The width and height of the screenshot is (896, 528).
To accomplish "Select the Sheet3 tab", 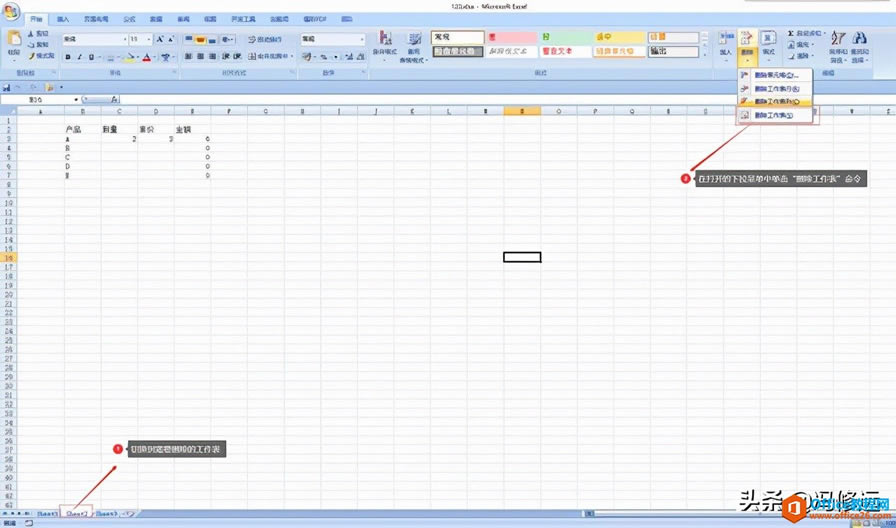I will click(107, 514).
